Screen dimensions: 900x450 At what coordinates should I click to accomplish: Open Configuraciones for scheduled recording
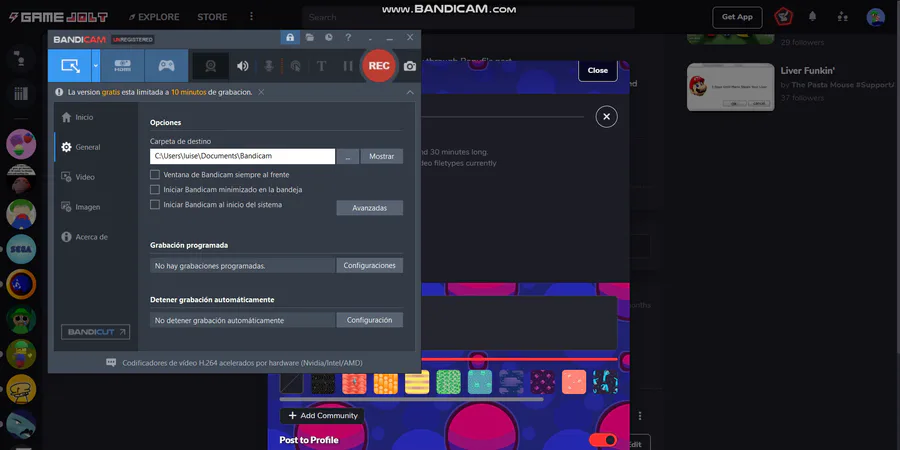[370, 265]
